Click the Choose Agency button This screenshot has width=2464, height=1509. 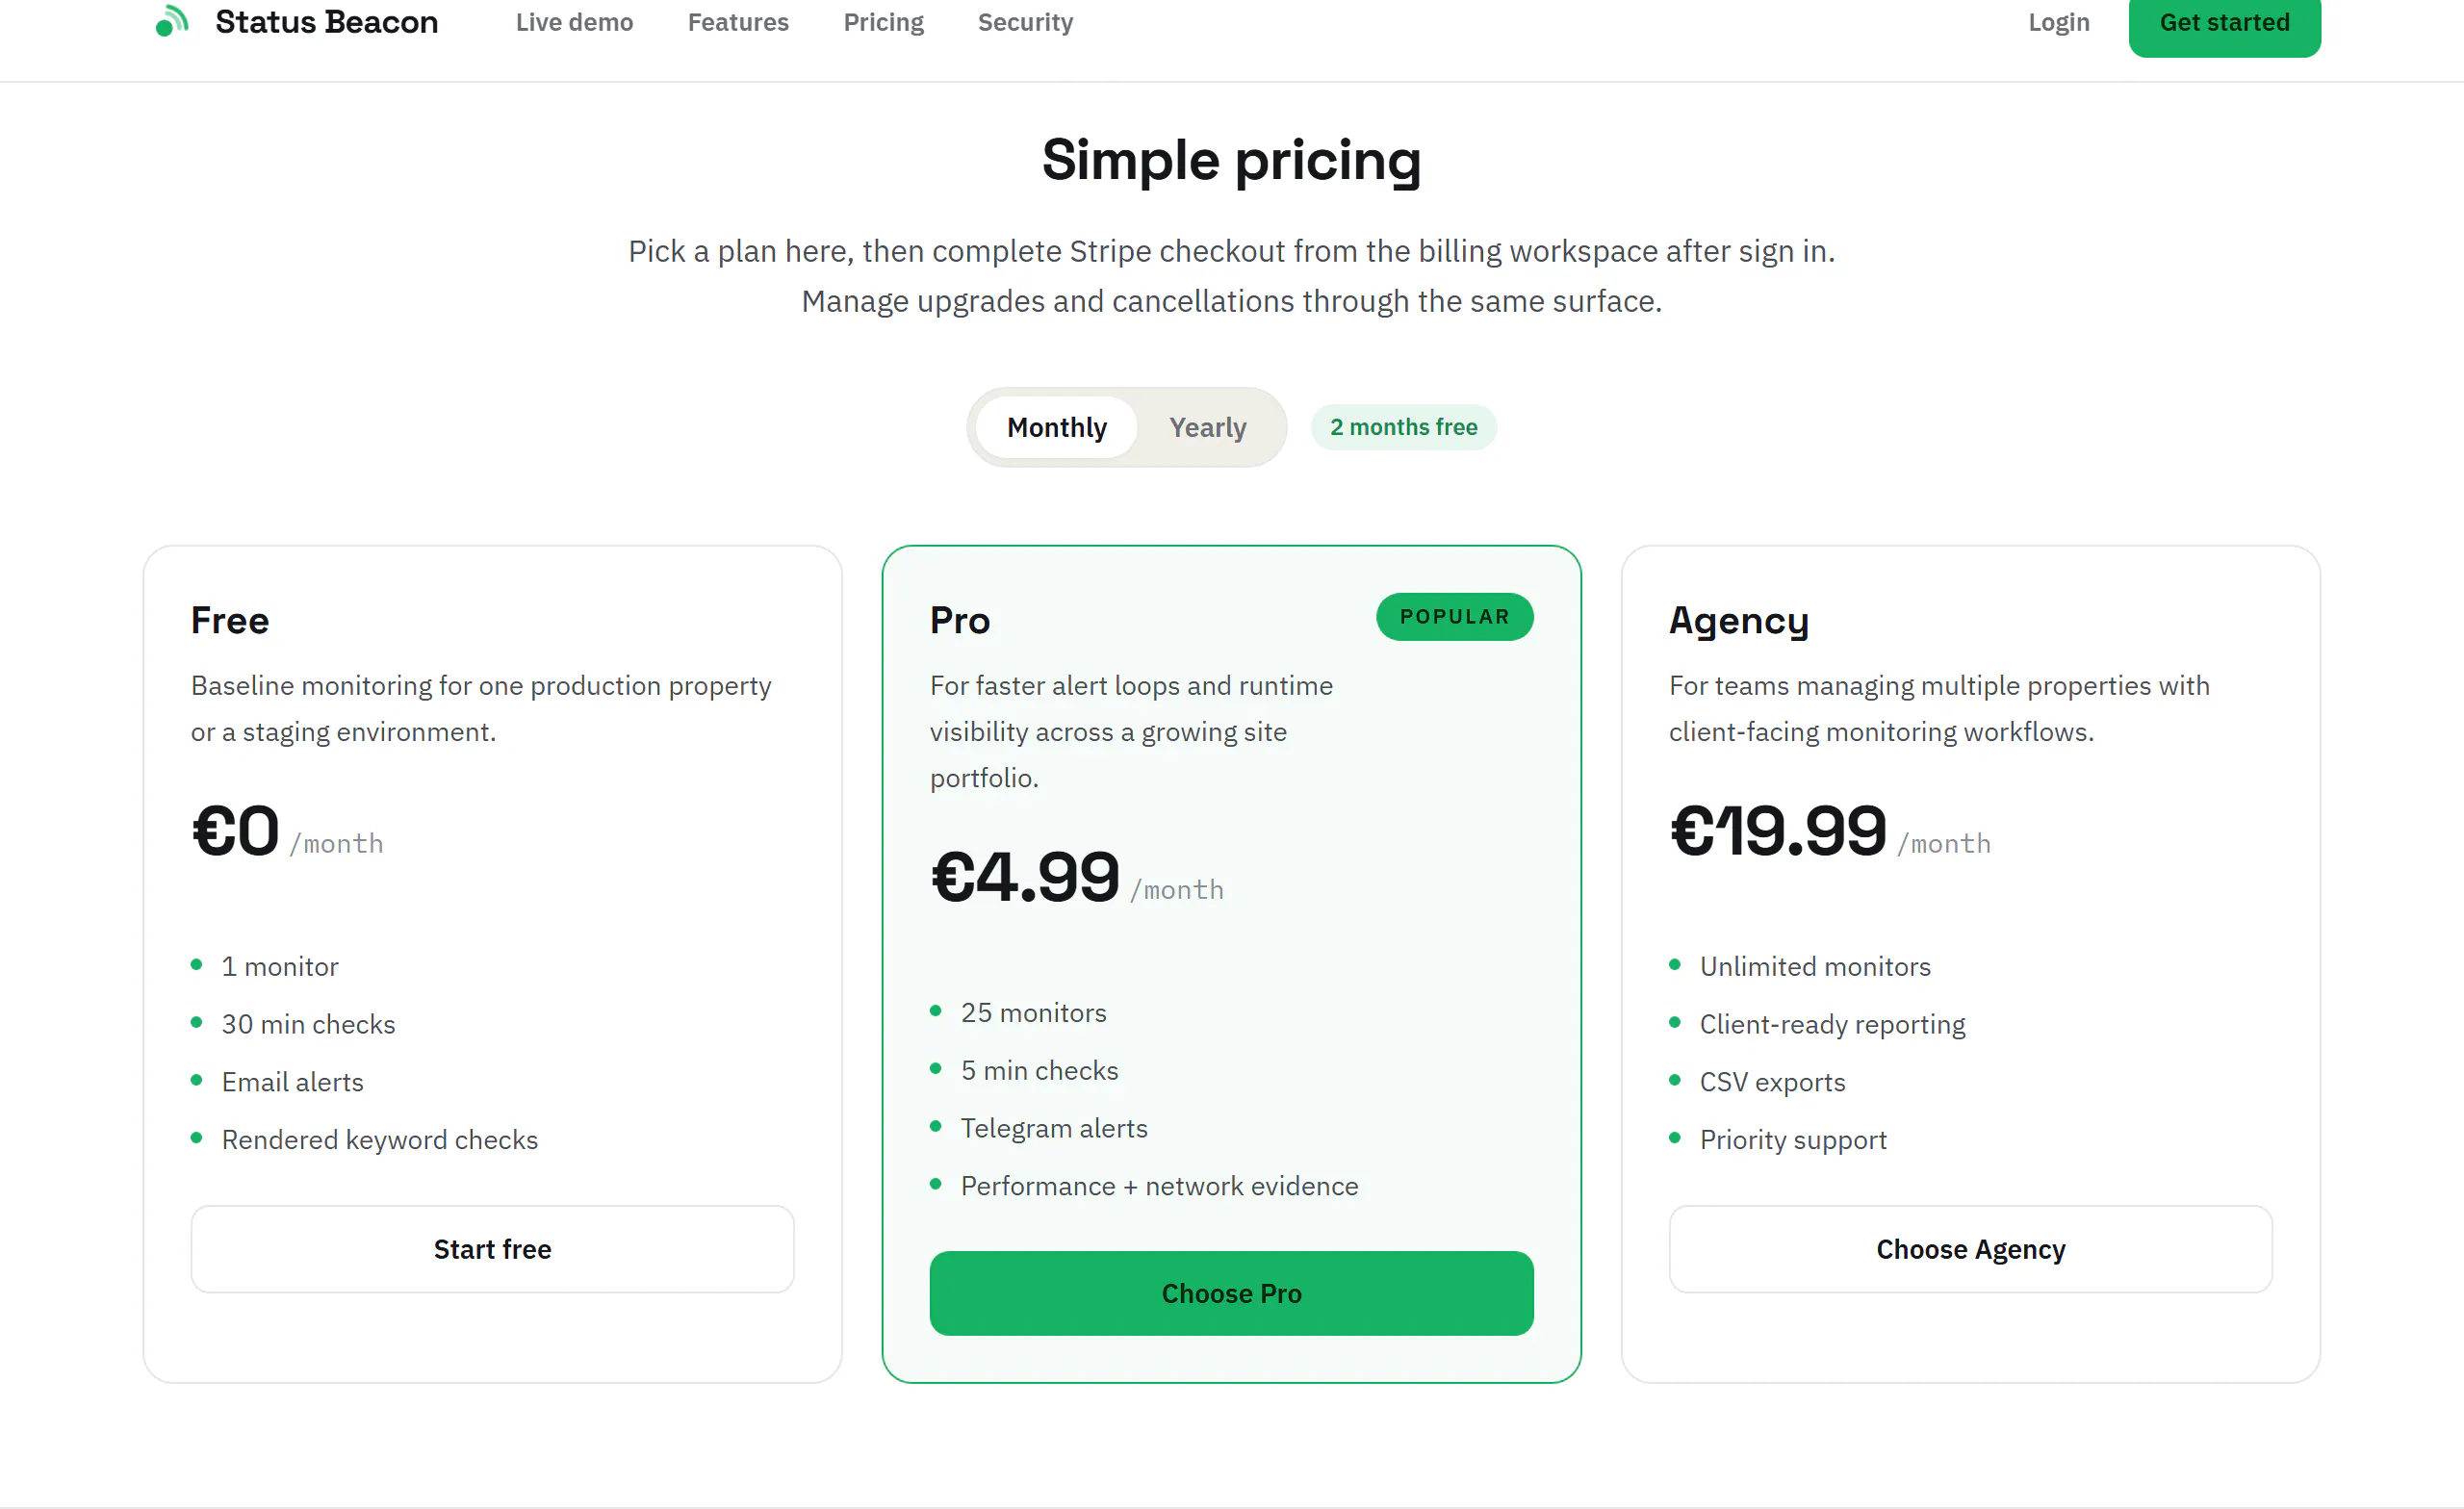[x=1970, y=1249]
